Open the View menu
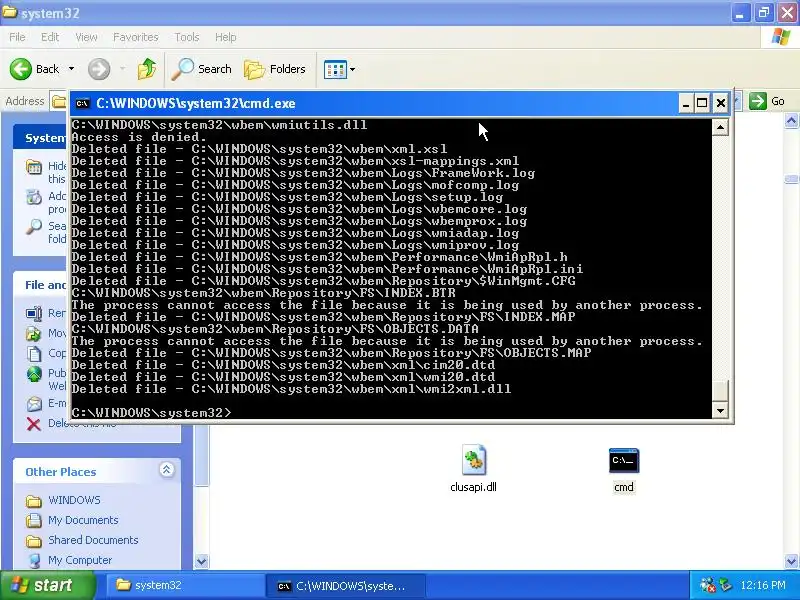Screen dimensions: 800x600 pos(86,37)
